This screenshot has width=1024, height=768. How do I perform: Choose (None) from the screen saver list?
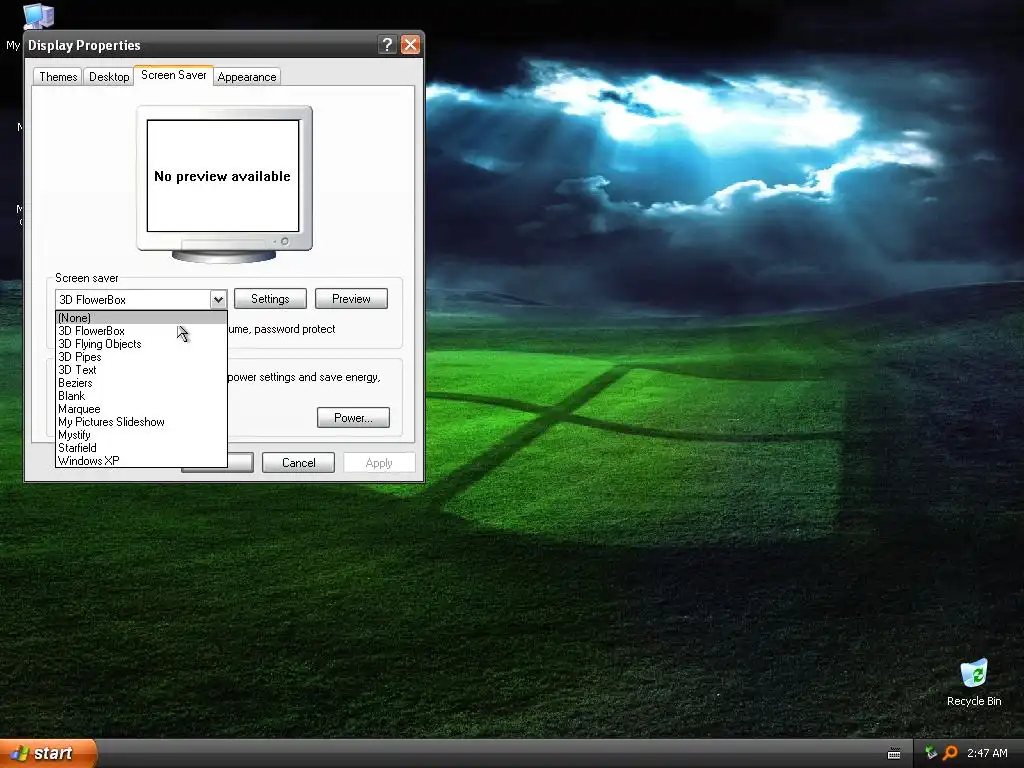tap(141, 318)
